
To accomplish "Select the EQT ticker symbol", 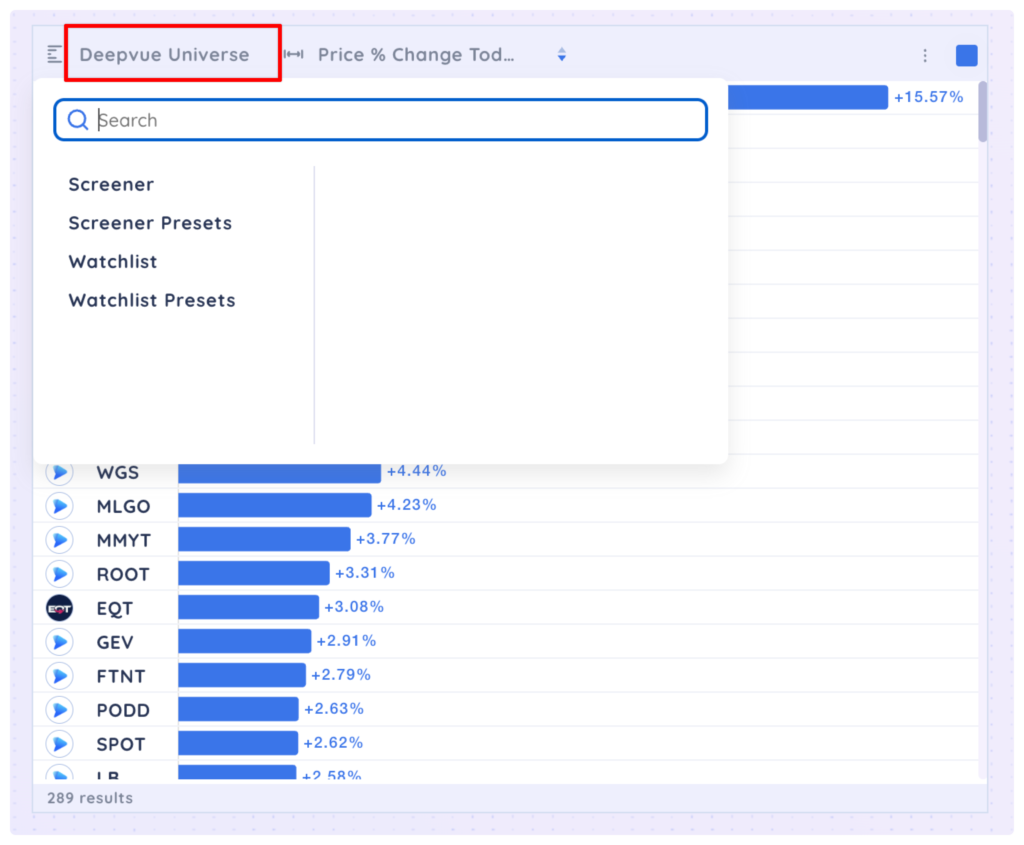I will 114,609.
